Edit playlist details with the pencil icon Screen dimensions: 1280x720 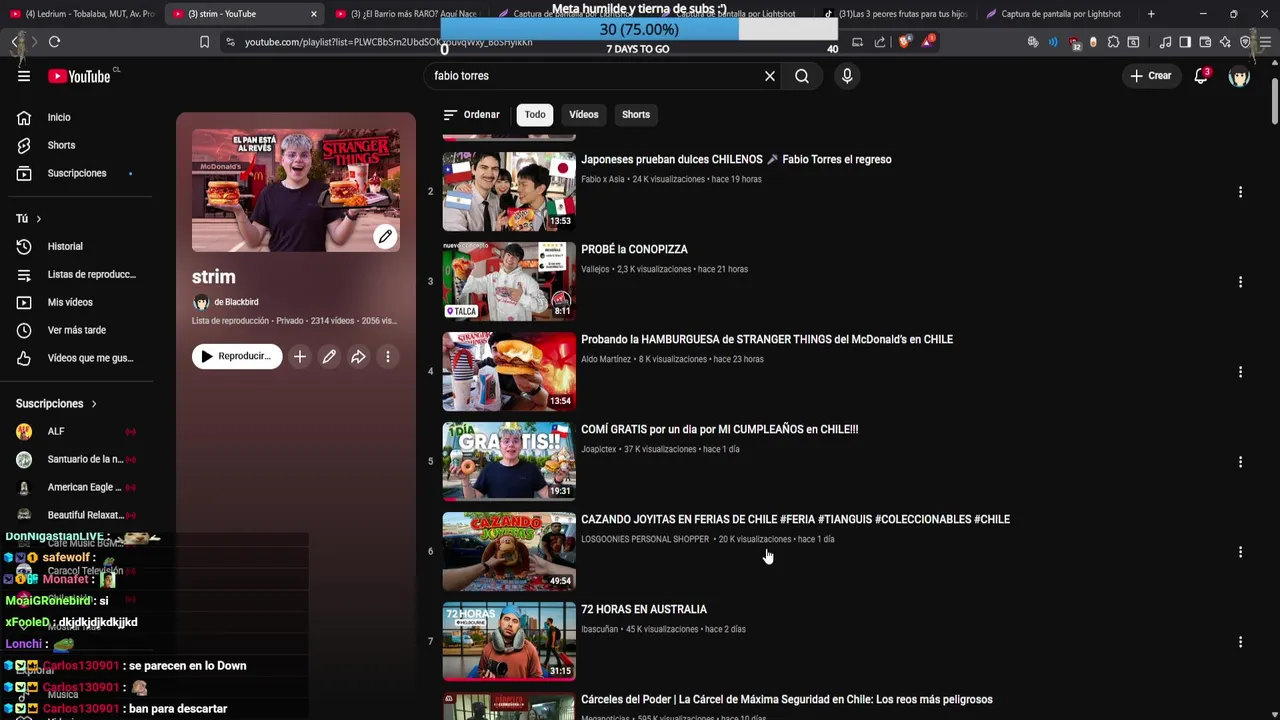[x=329, y=356]
